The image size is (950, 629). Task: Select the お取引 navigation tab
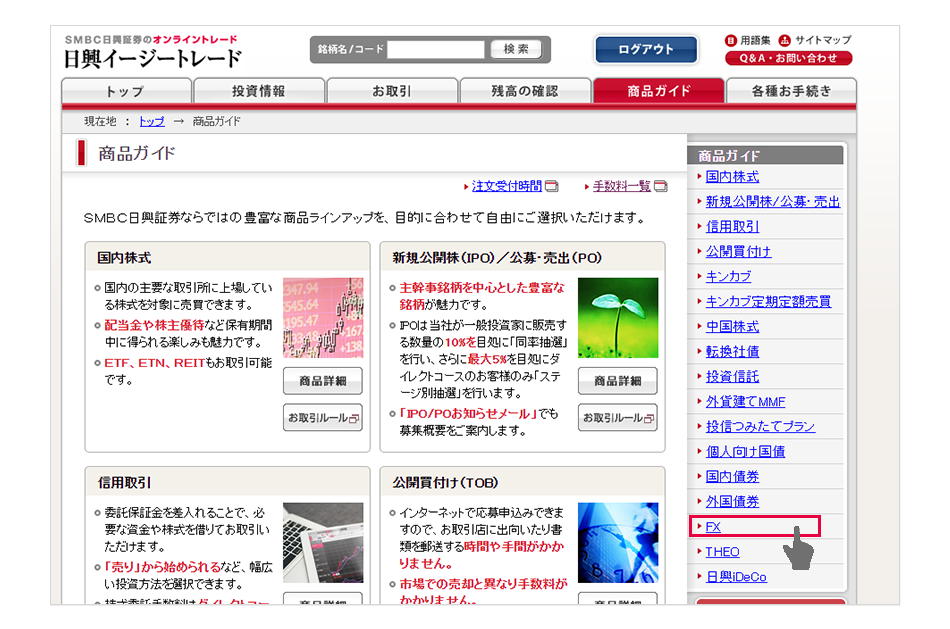tap(391, 91)
